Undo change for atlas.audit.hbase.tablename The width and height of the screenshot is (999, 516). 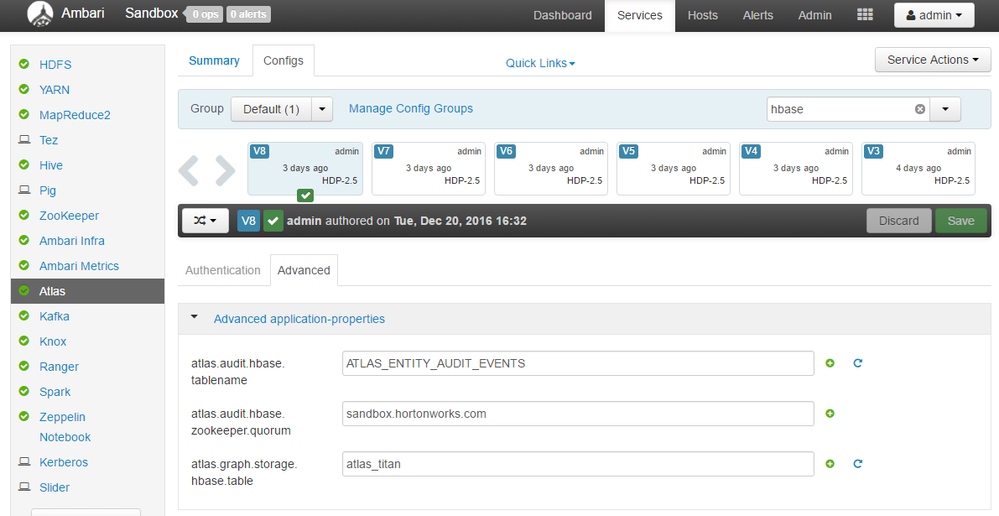[x=858, y=363]
